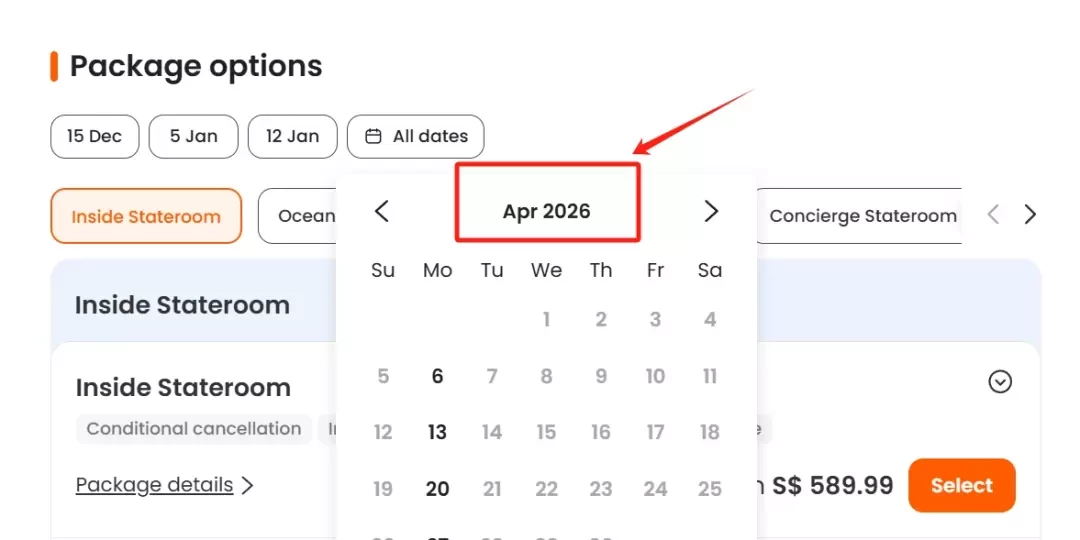Go to next month in calendar

pyautogui.click(x=711, y=211)
